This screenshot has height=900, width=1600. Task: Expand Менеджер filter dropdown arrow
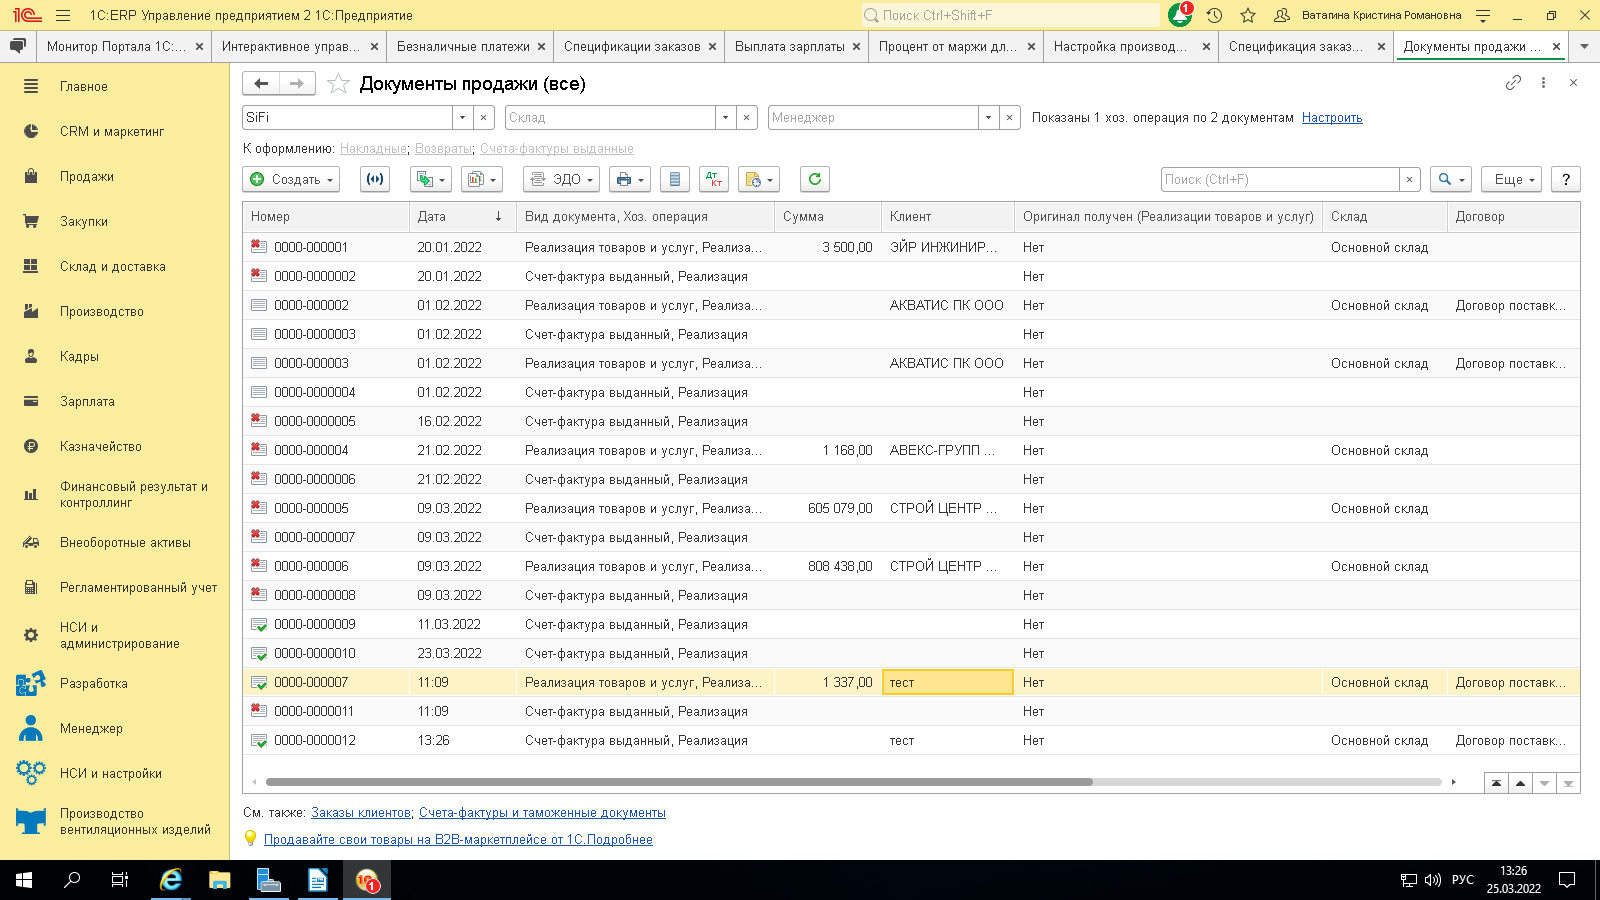(988, 118)
